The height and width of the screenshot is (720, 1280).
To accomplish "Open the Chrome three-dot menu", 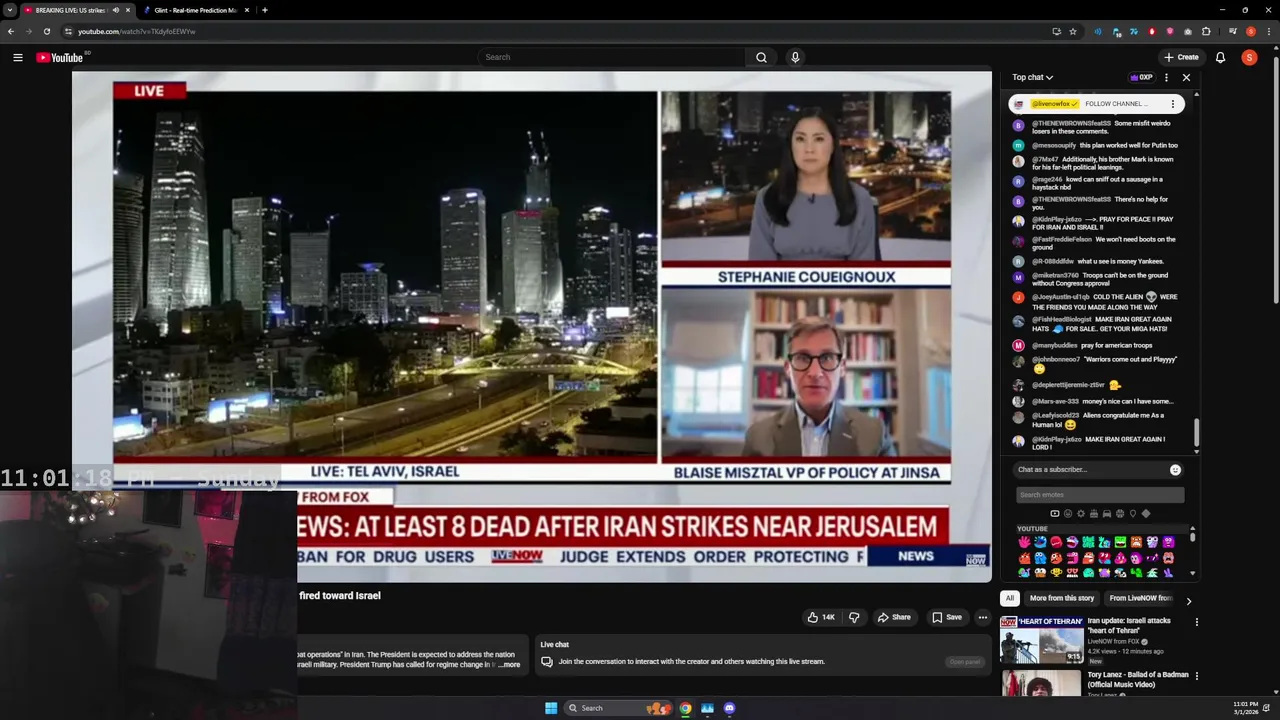I will click(1268, 31).
